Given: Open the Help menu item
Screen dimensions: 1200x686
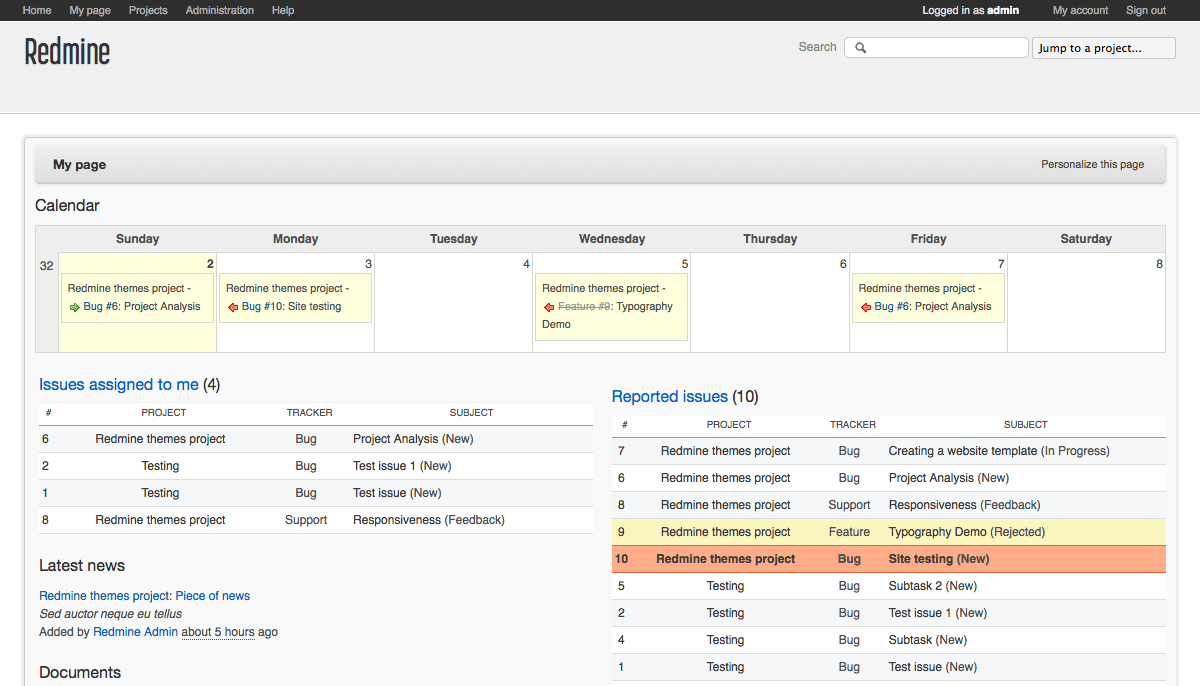Looking at the screenshot, I should (283, 10).
